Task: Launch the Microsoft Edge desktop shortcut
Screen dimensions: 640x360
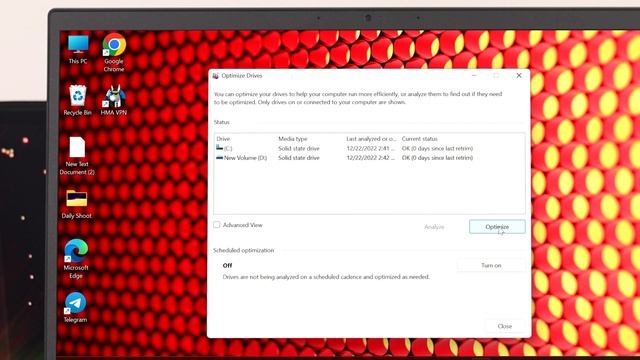Action: (x=76, y=259)
